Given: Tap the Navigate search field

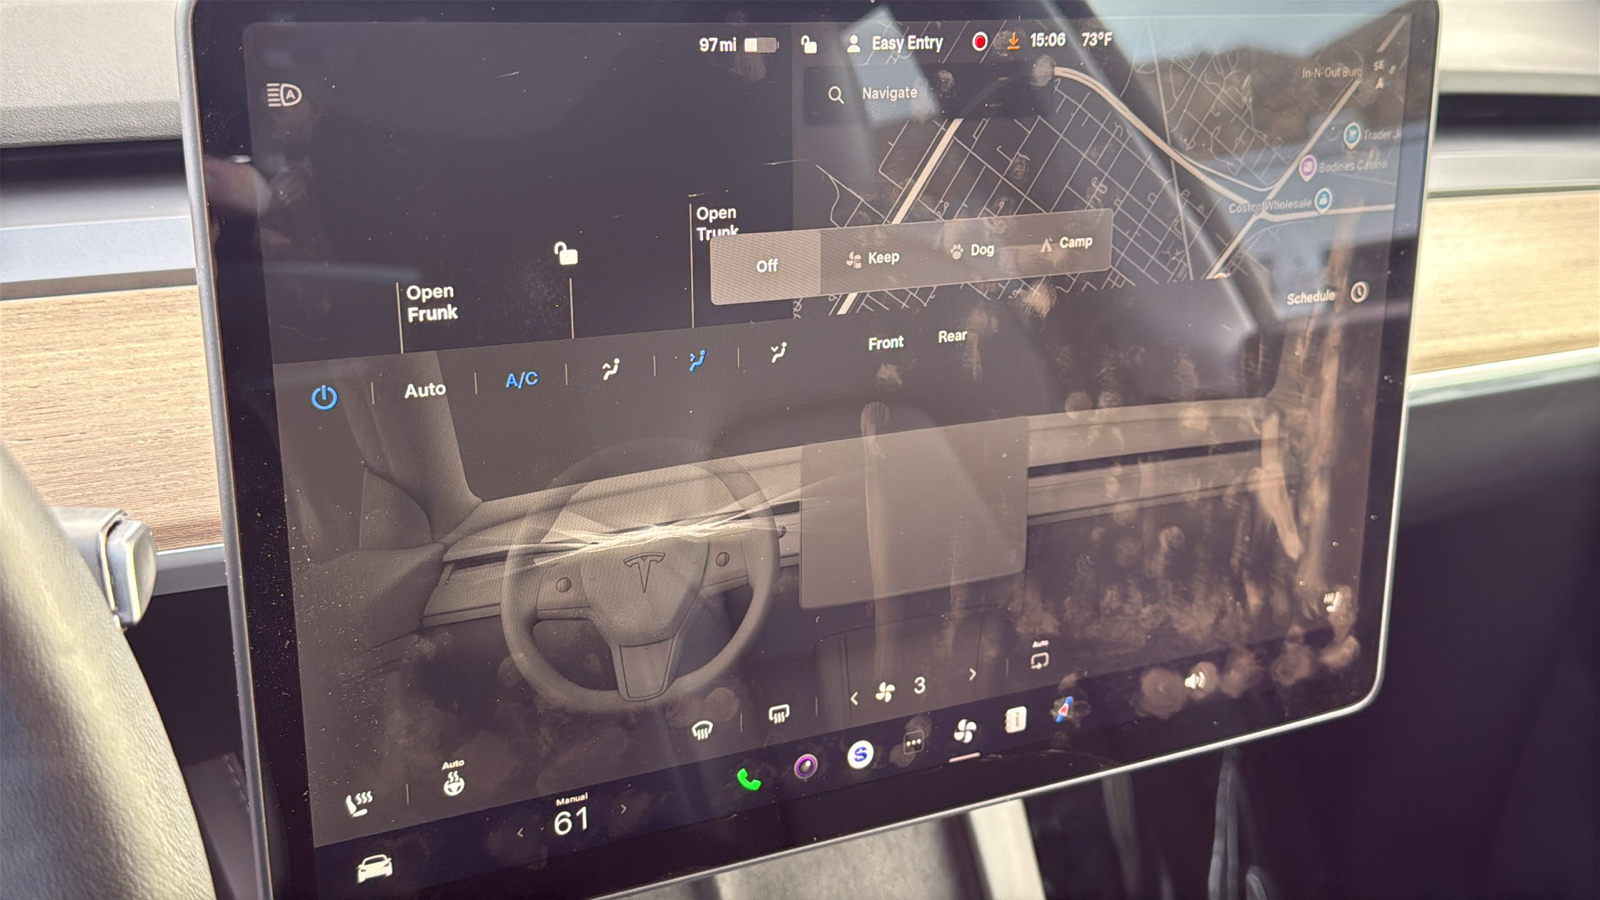Looking at the screenshot, I should 888,92.
